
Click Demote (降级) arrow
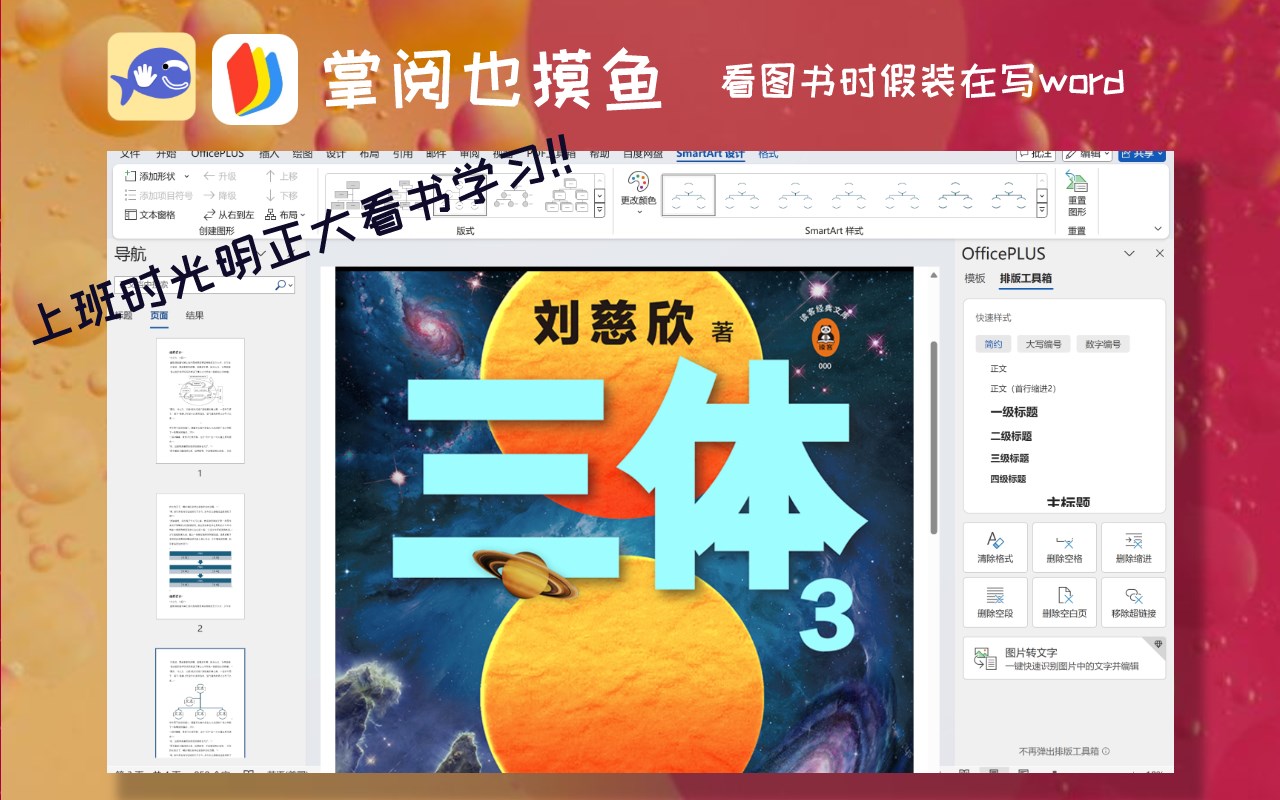(x=220, y=196)
